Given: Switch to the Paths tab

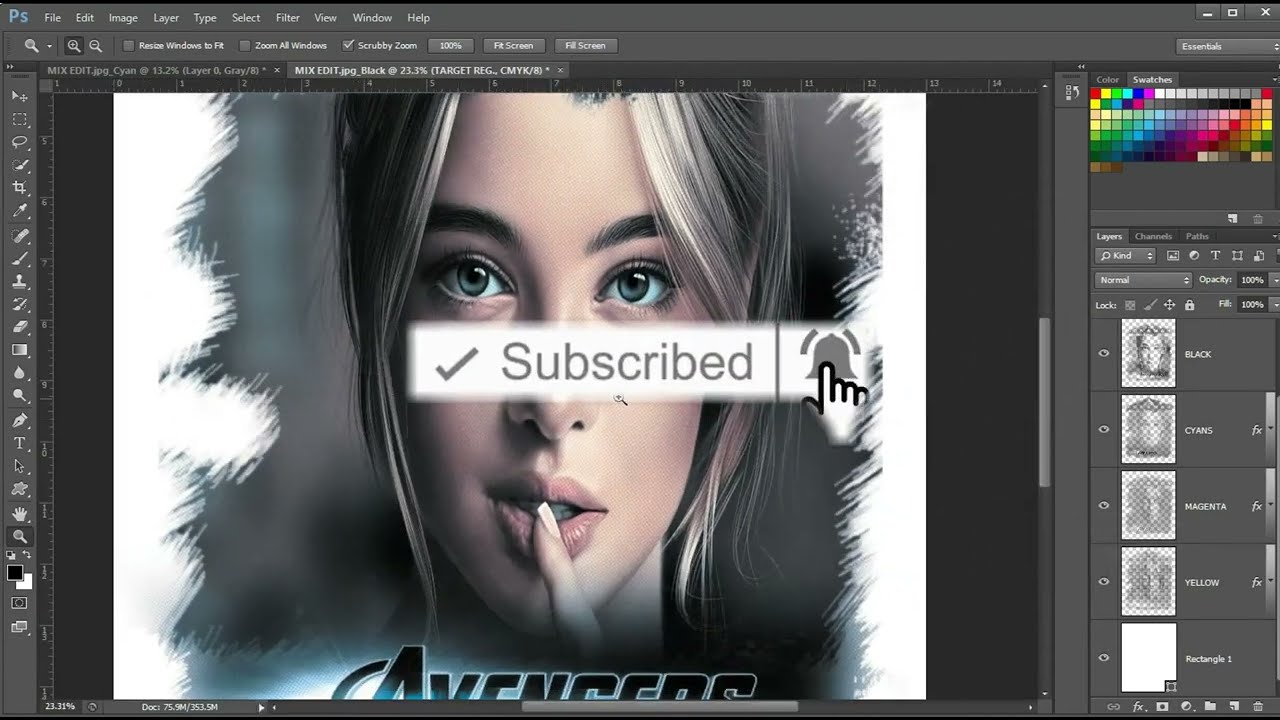Looking at the screenshot, I should [x=1197, y=237].
